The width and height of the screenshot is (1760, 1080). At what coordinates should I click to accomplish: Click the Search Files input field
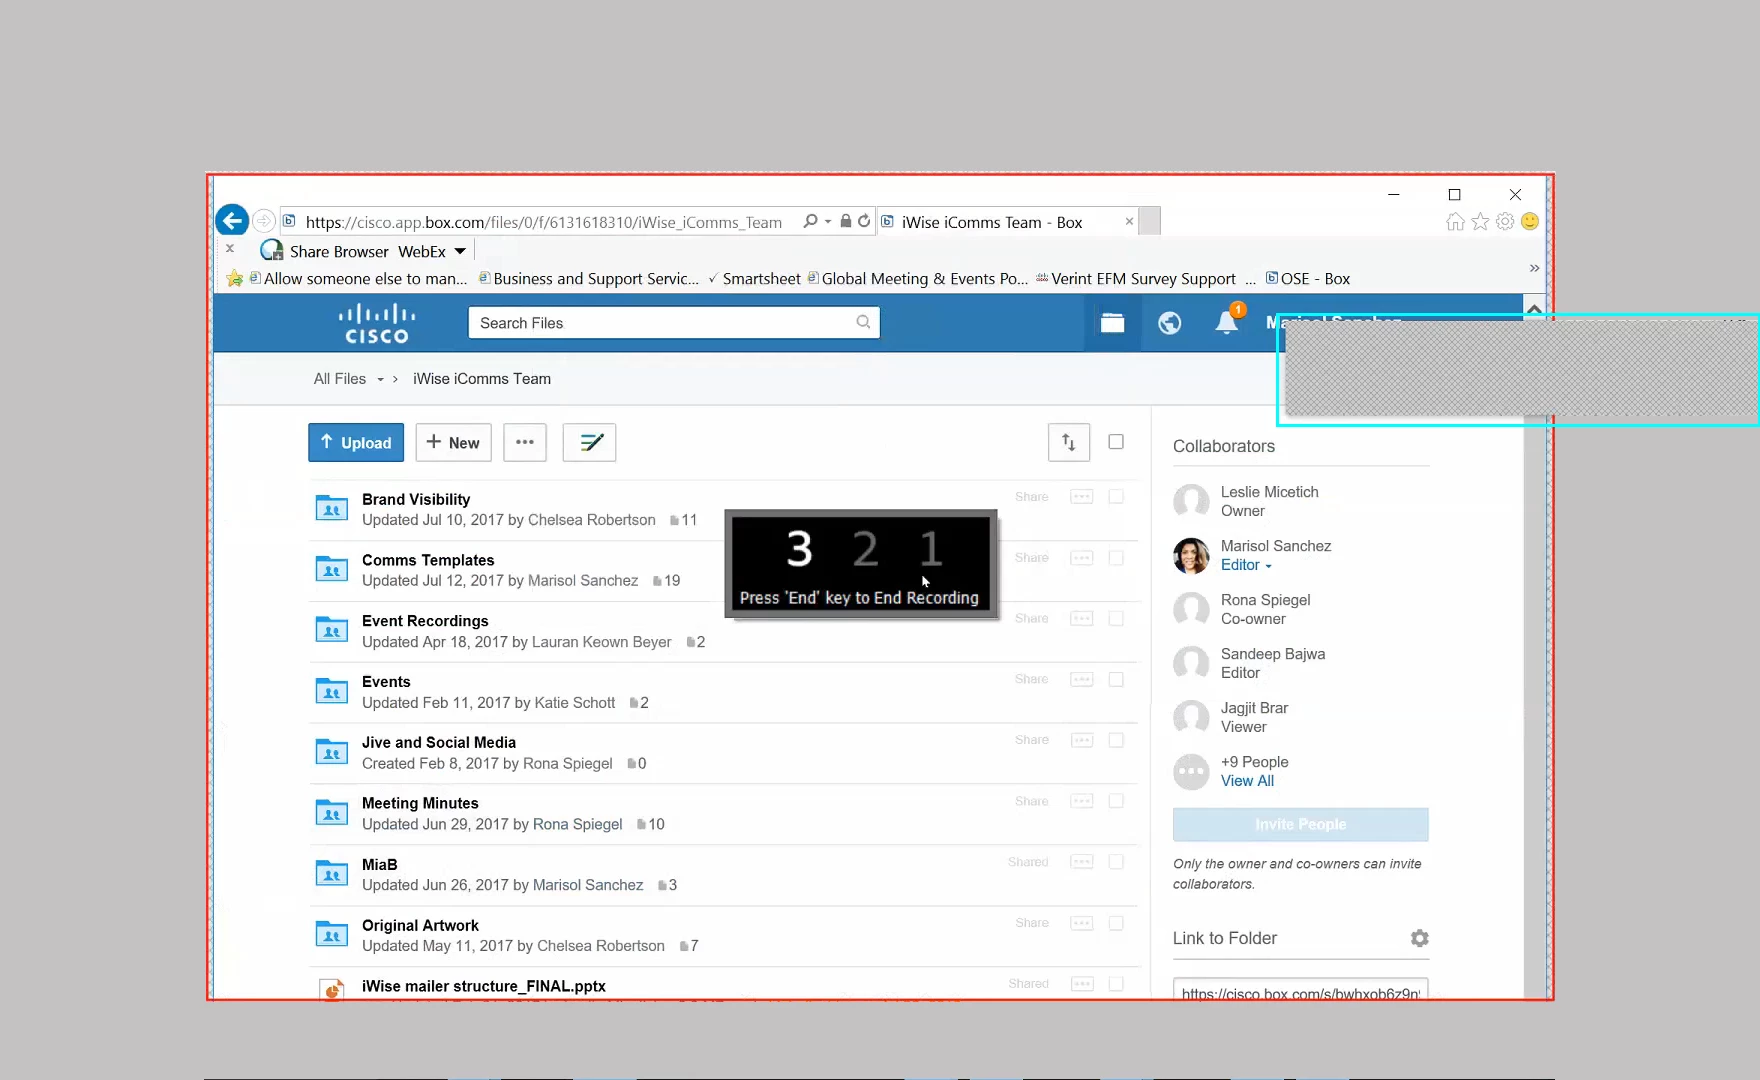point(674,322)
